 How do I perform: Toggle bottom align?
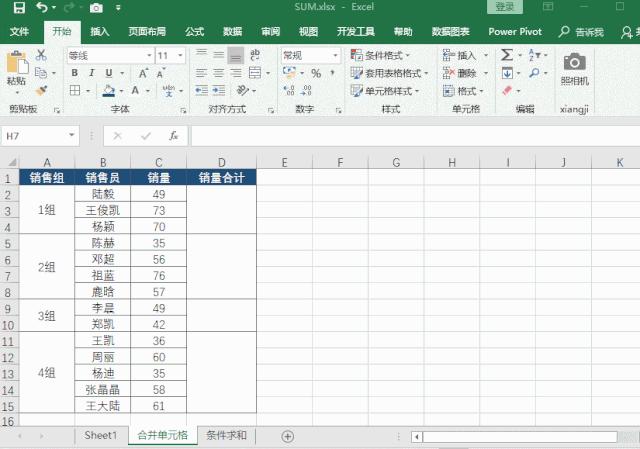236,56
